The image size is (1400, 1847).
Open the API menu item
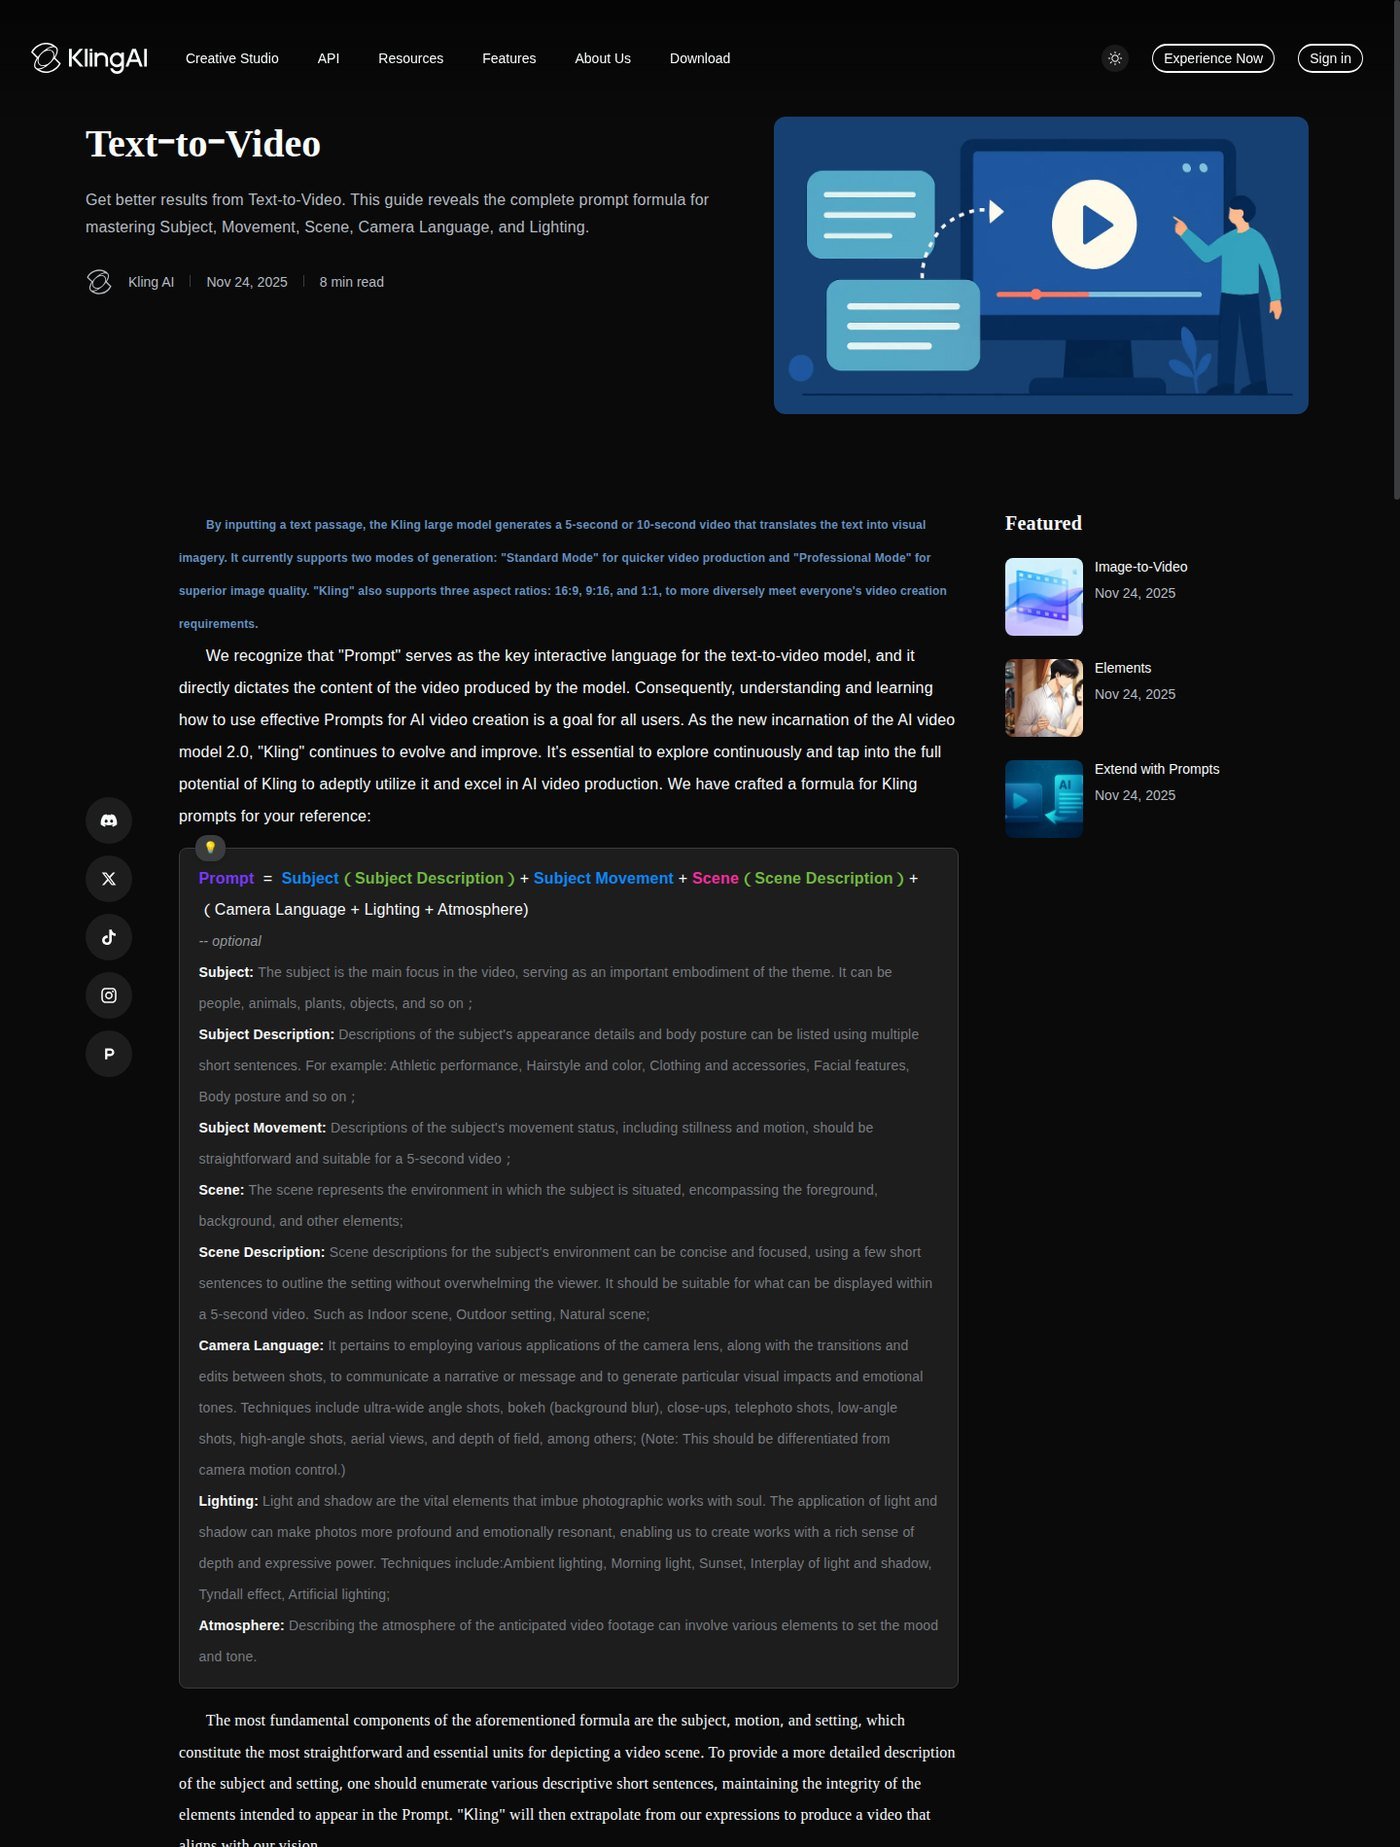pyautogui.click(x=328, y=58)
